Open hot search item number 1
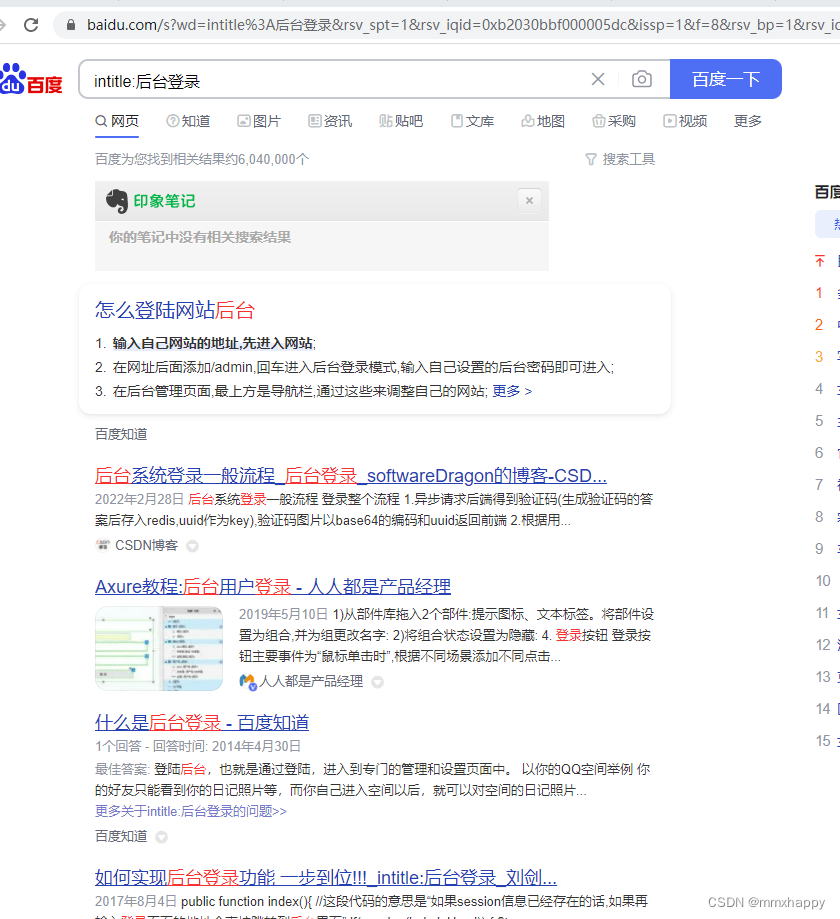This screenshot has height=919, width=840. point(827,293)
